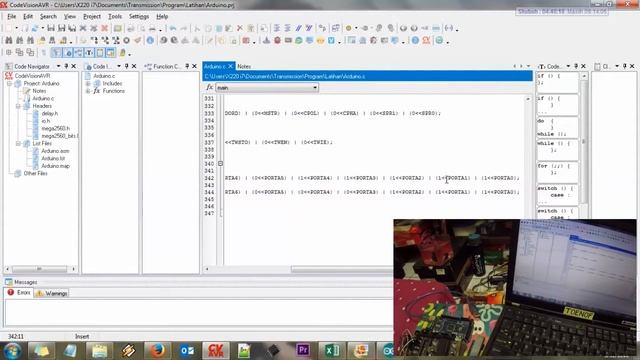Image resolution: width=640 pixels, height=360 pixels.
Task: Close the Function Call Tree panel
Action: click(195, 66)
